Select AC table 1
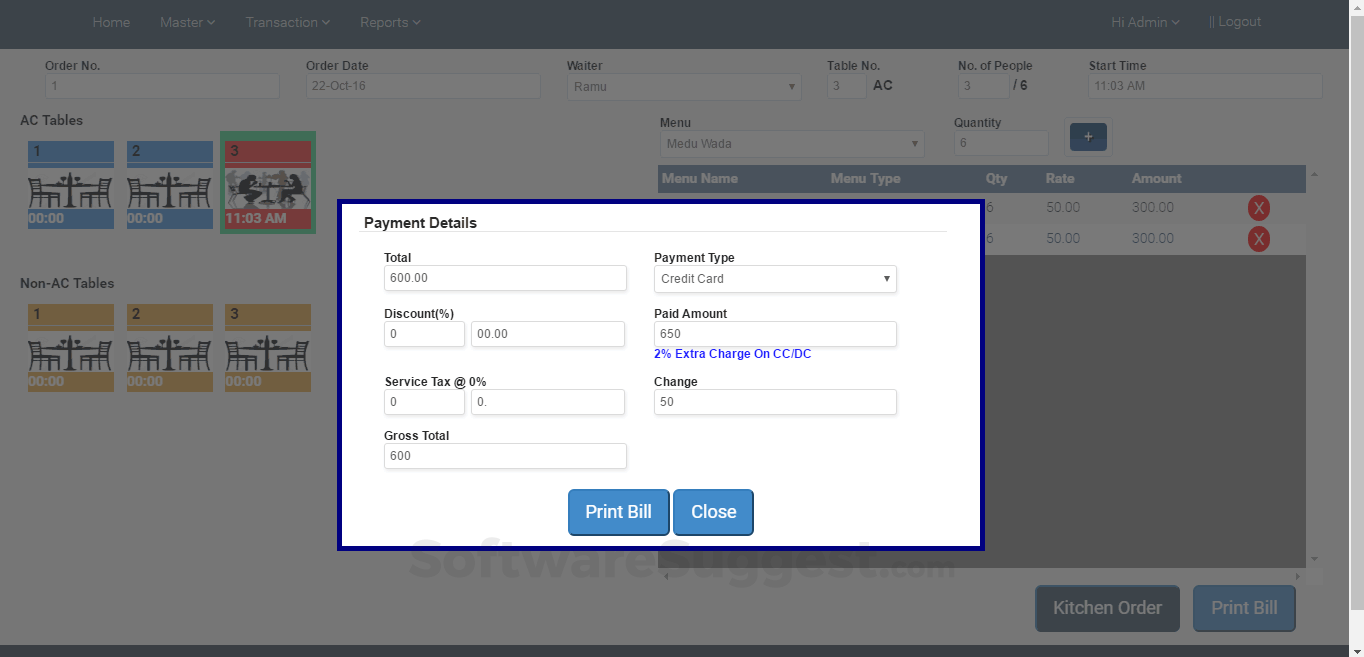Image resolution: width=1364 pixels, height=657 pixels. click(70, 181)
